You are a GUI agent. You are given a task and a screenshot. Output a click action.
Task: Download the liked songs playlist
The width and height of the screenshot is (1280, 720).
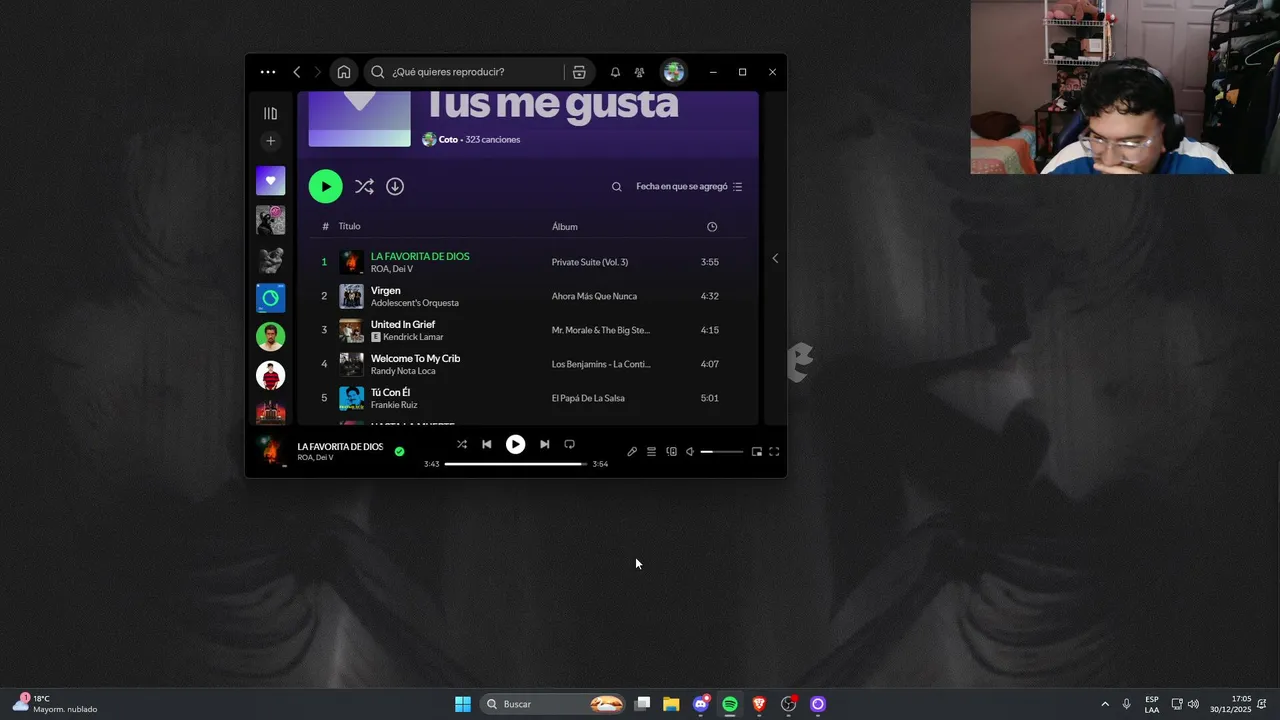coord(395,186)
